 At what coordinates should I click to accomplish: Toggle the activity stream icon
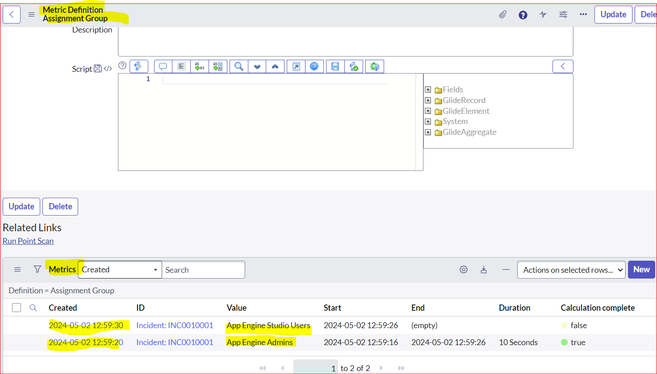(x=543, y=15)
